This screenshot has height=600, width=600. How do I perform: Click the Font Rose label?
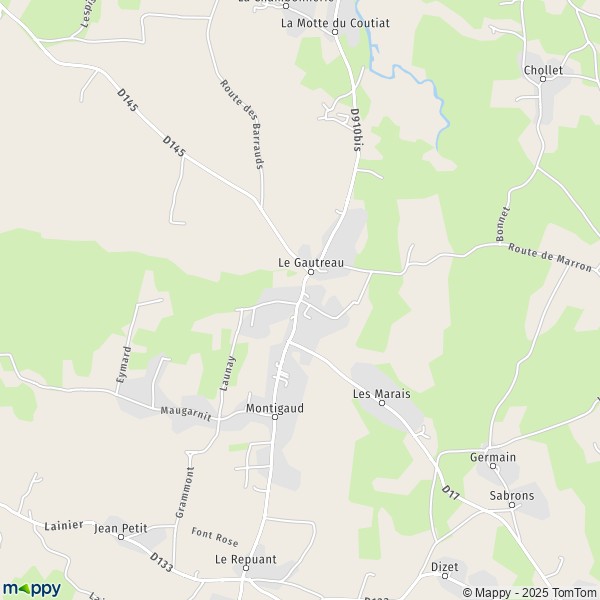[215, 537]
